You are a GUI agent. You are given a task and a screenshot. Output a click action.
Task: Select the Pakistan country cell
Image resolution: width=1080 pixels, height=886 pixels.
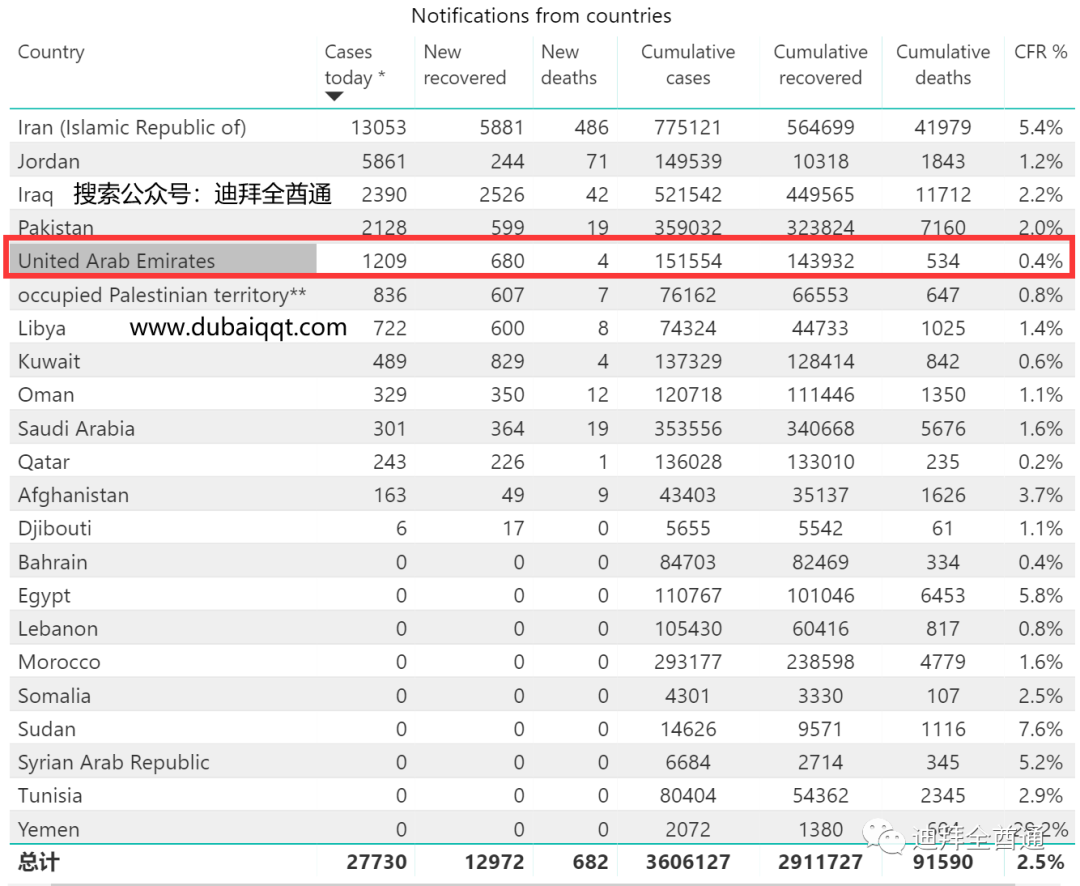(56, 227)
